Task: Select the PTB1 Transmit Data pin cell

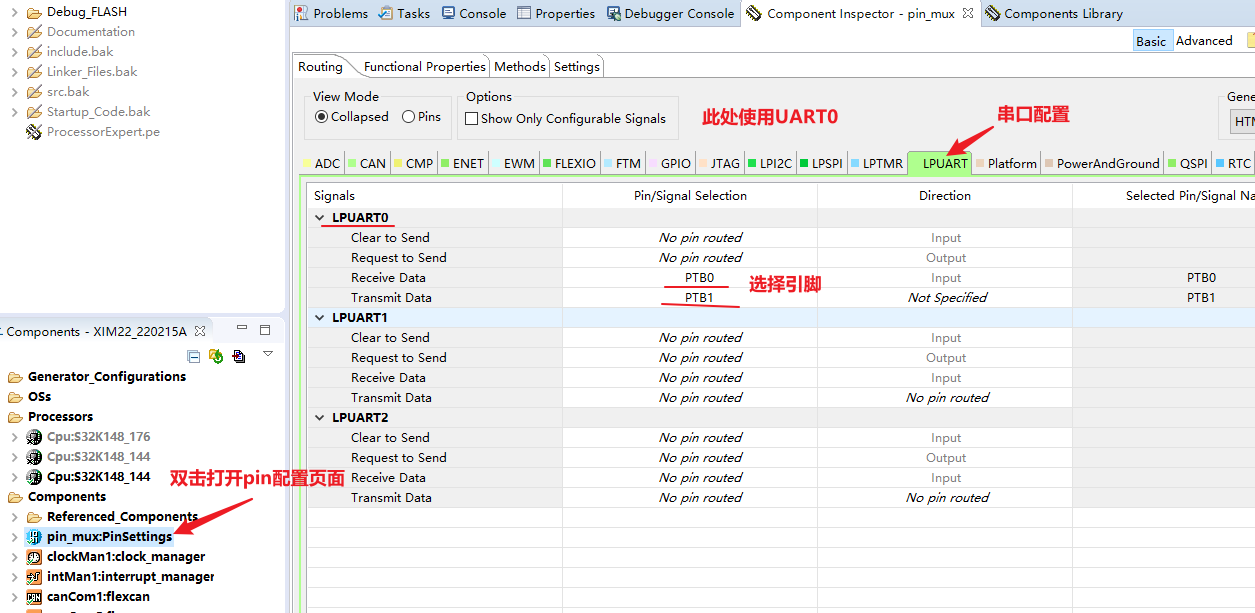Action: click(700, 297)
